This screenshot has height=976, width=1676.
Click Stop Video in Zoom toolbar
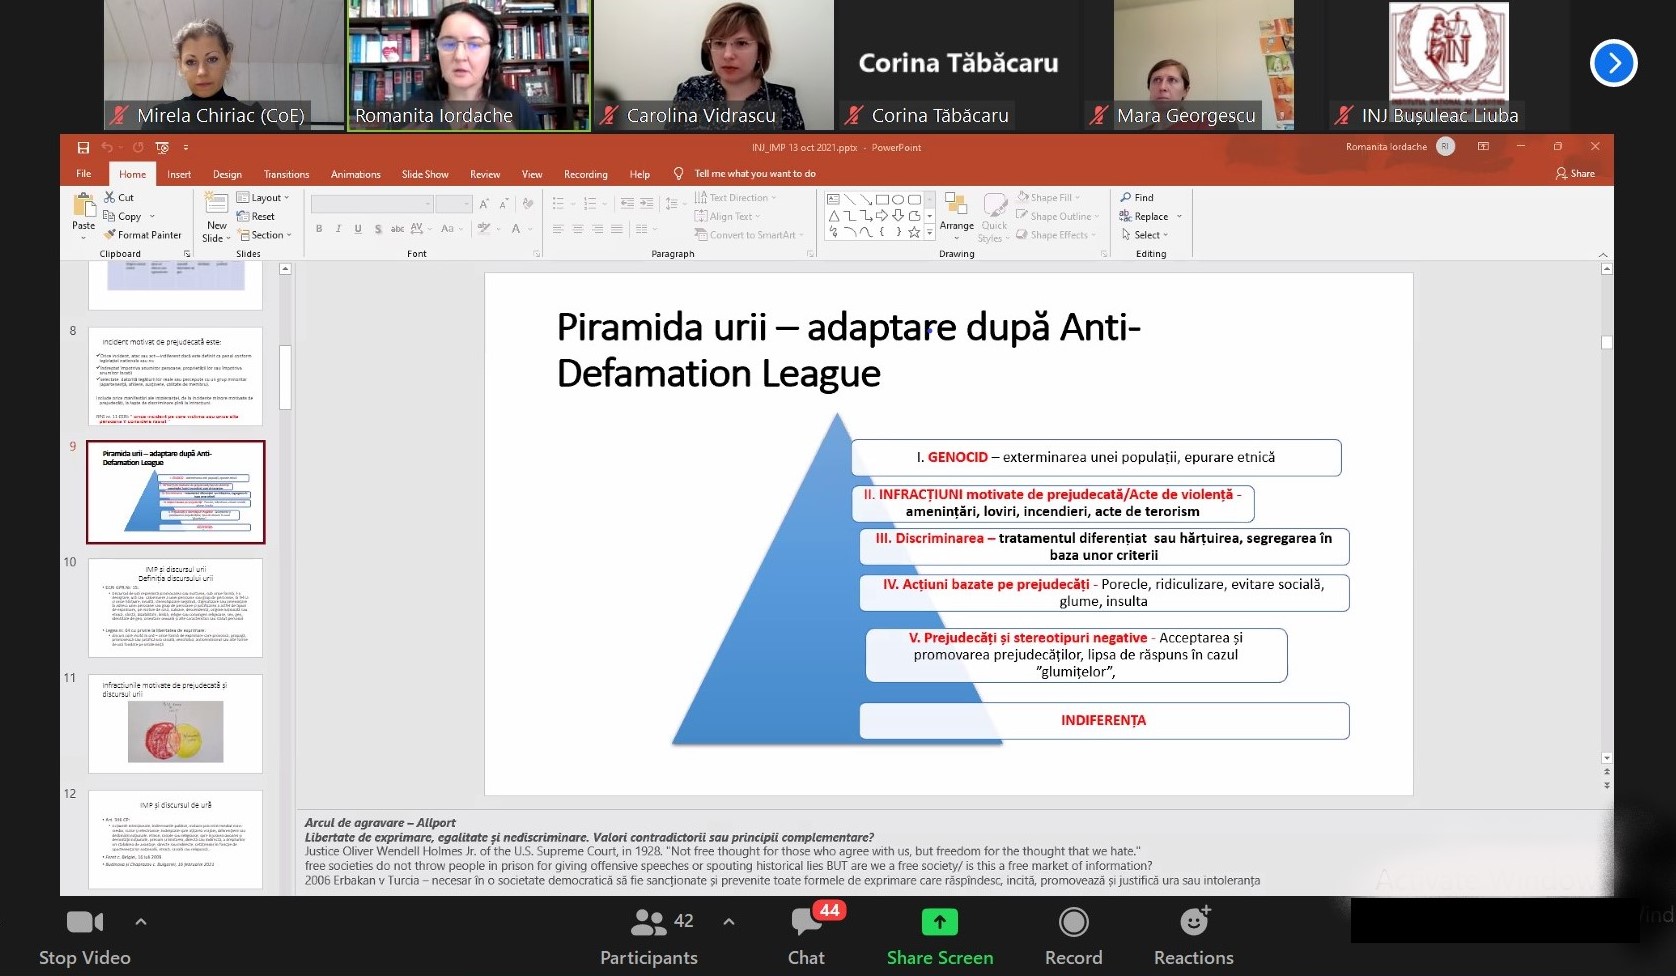[85, 937]
